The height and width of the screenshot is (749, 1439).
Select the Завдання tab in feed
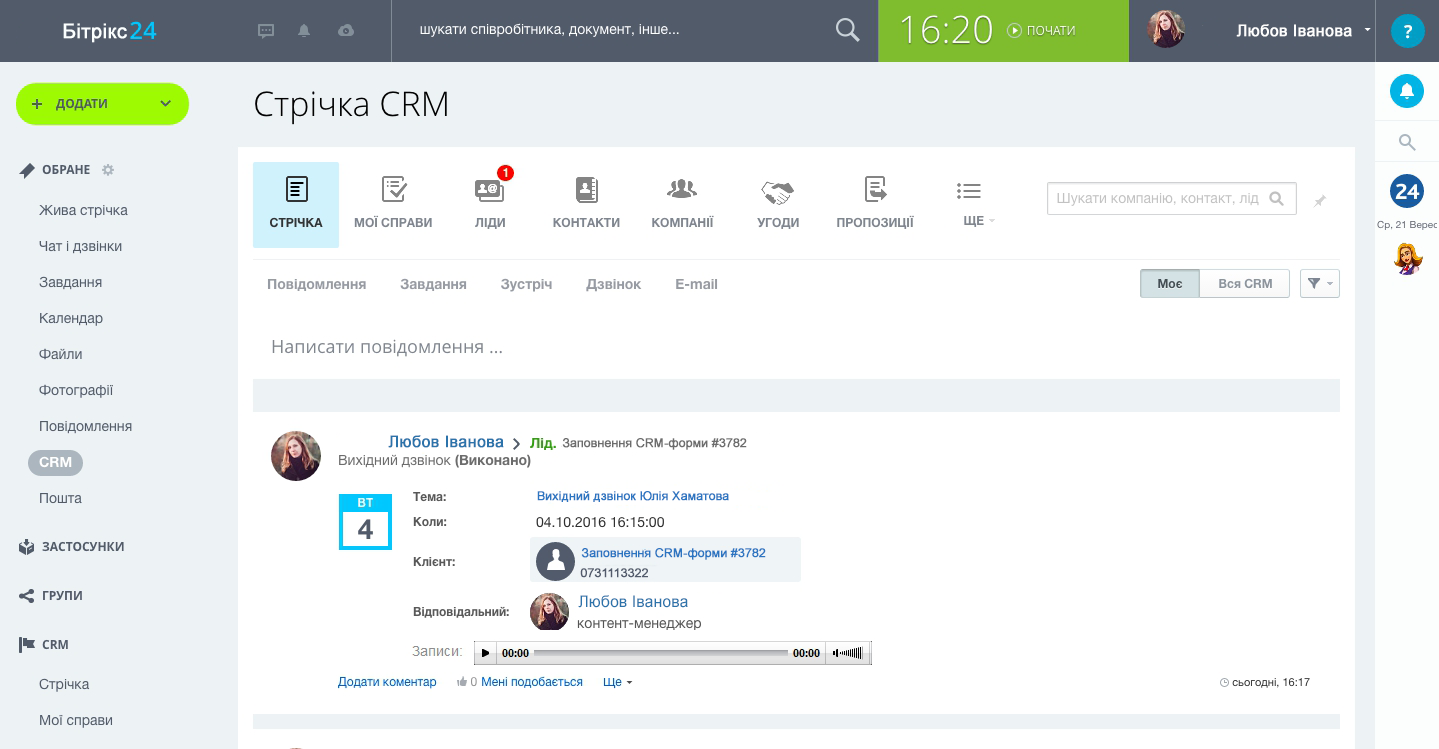point(433,284)
